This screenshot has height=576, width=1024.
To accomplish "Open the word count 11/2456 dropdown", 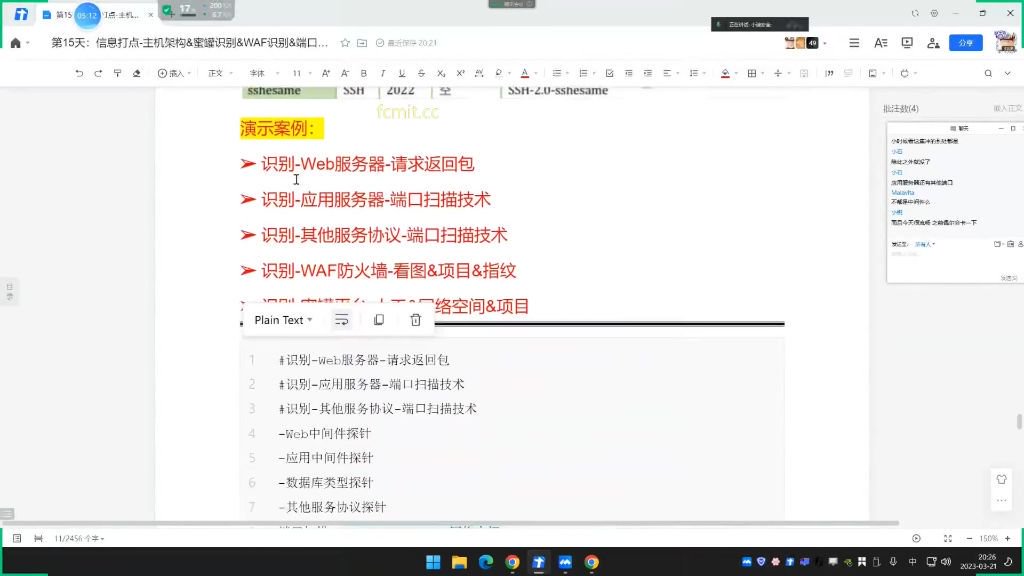I will click(79, 539).
